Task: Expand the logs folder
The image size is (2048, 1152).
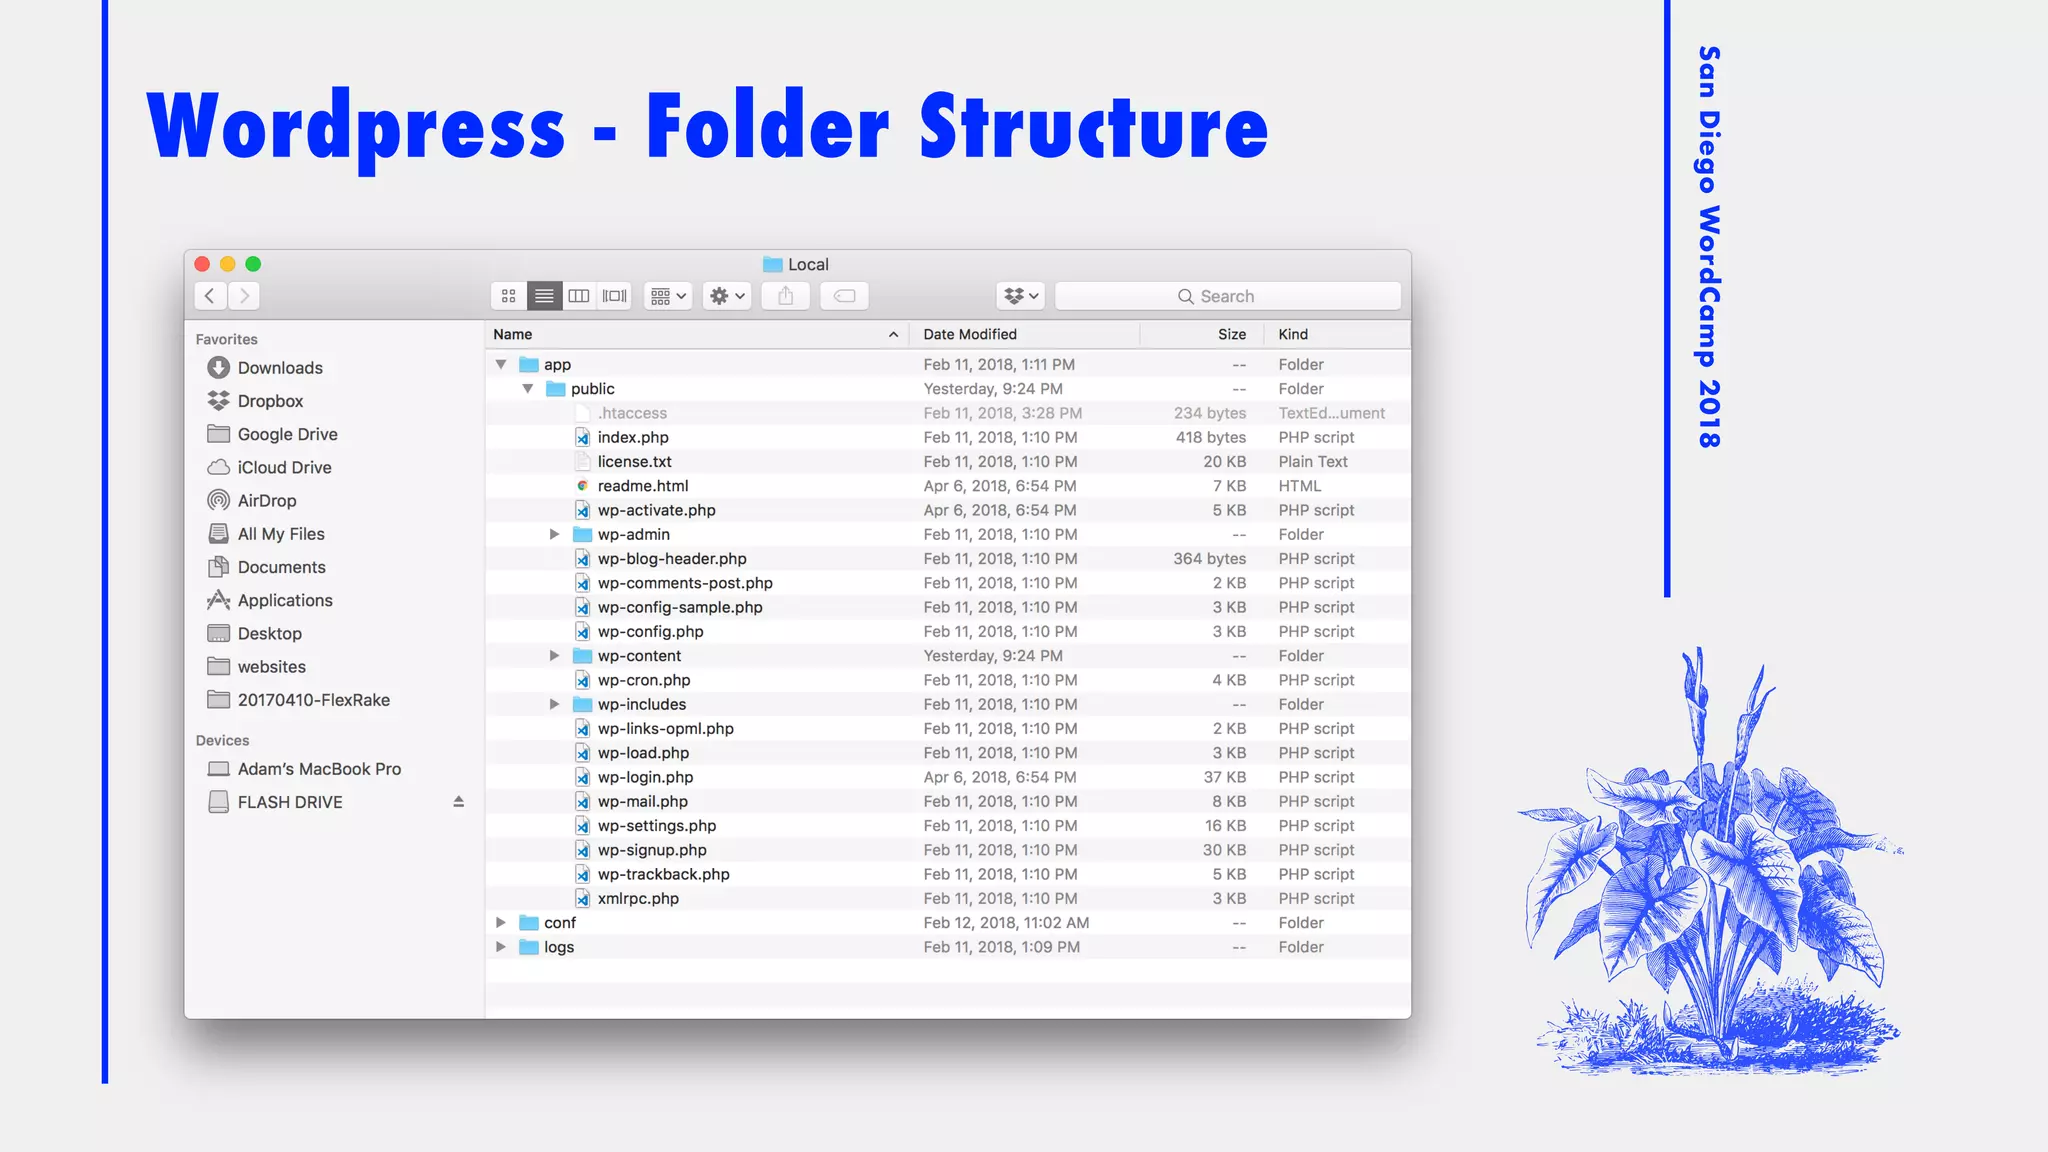Action: (501, 947)
